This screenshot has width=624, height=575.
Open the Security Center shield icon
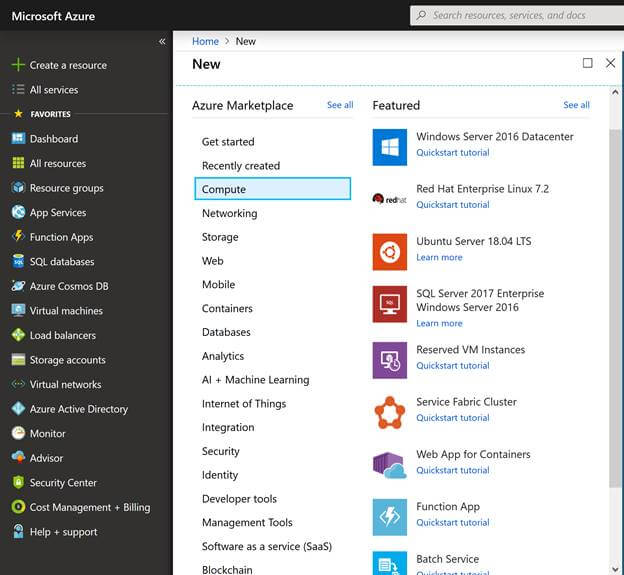tap(18, 482)
